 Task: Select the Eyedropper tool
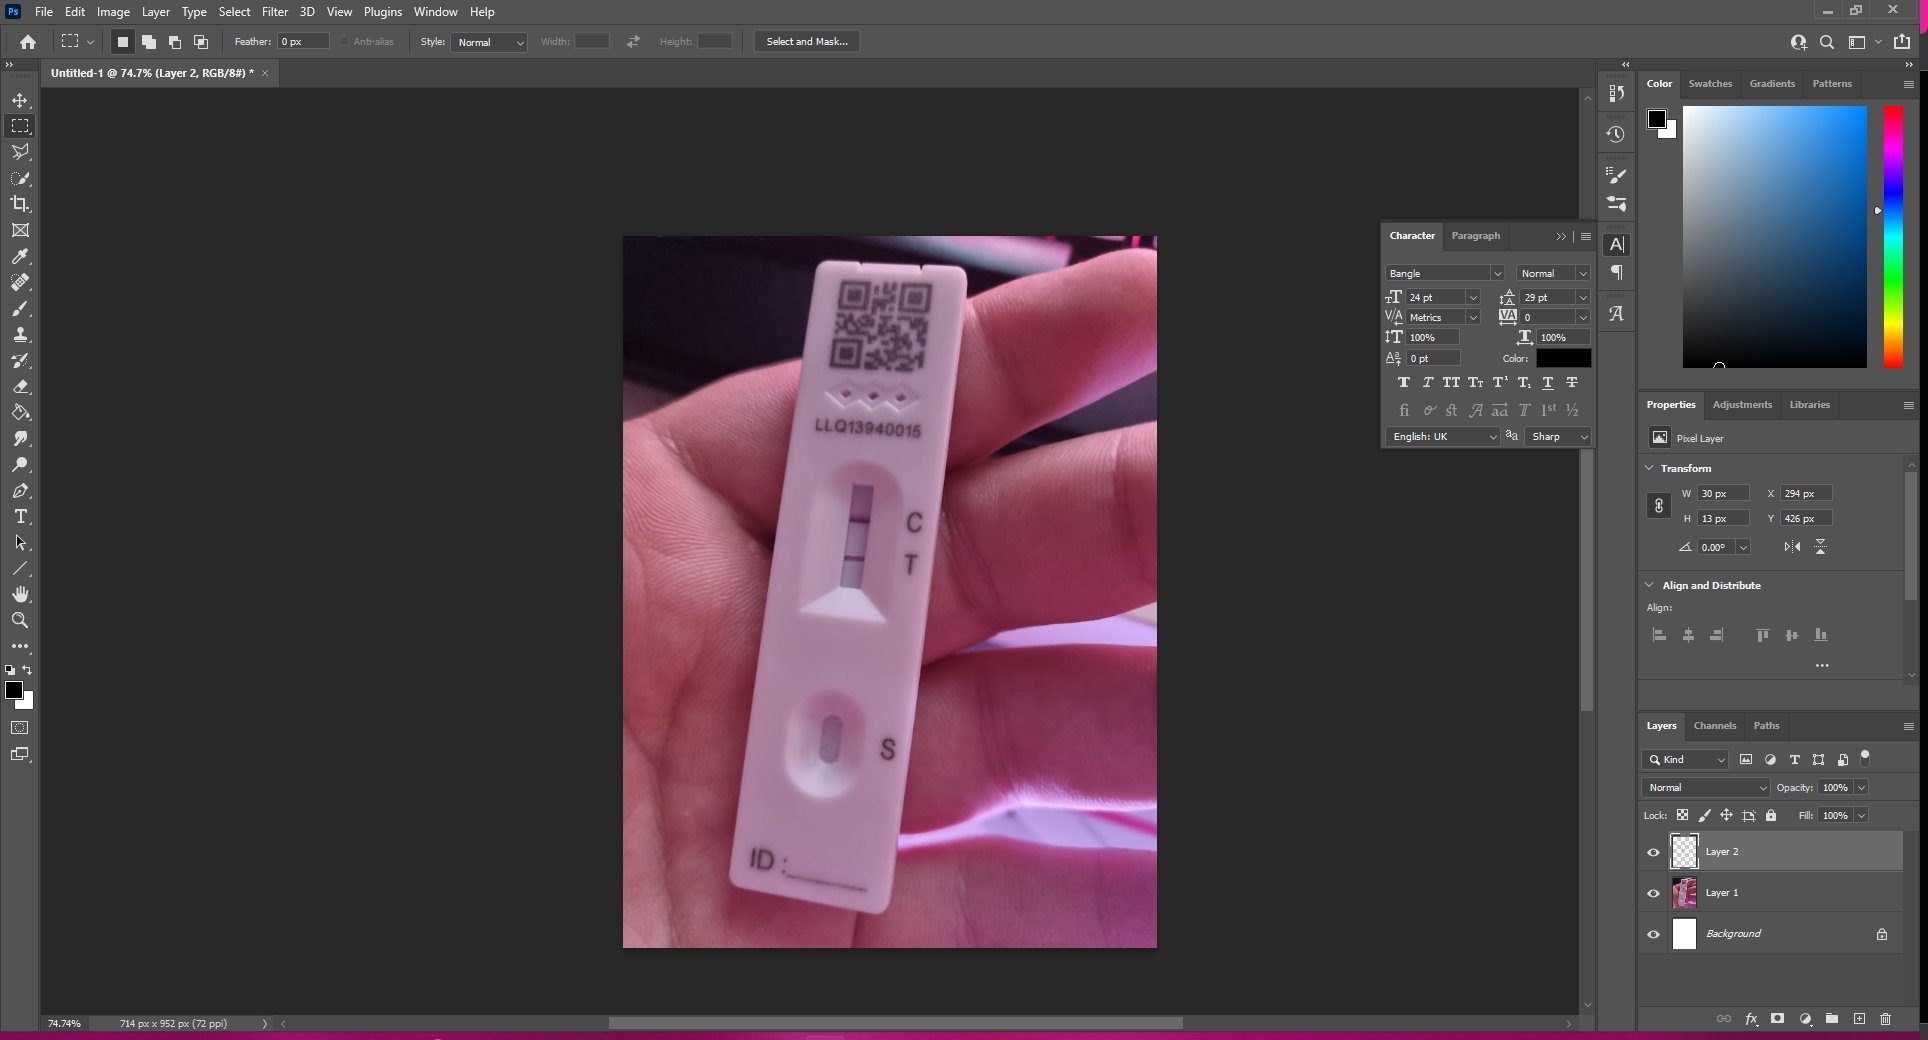(20, 256)
